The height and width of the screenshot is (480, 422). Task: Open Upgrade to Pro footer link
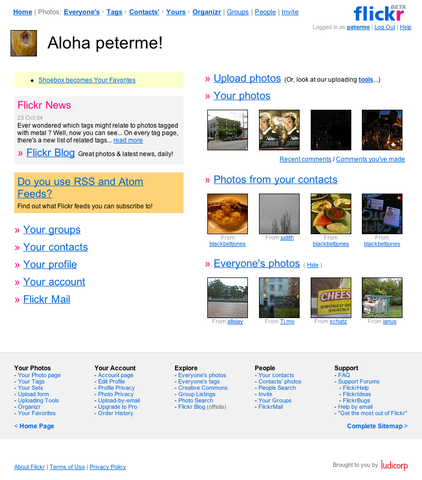pos(117,407)
